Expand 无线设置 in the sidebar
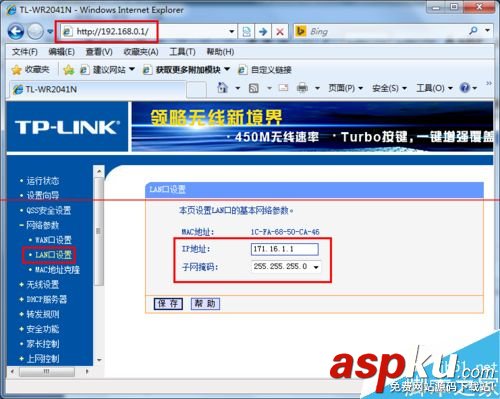This screenshot has height=399, width=500. 43,285
